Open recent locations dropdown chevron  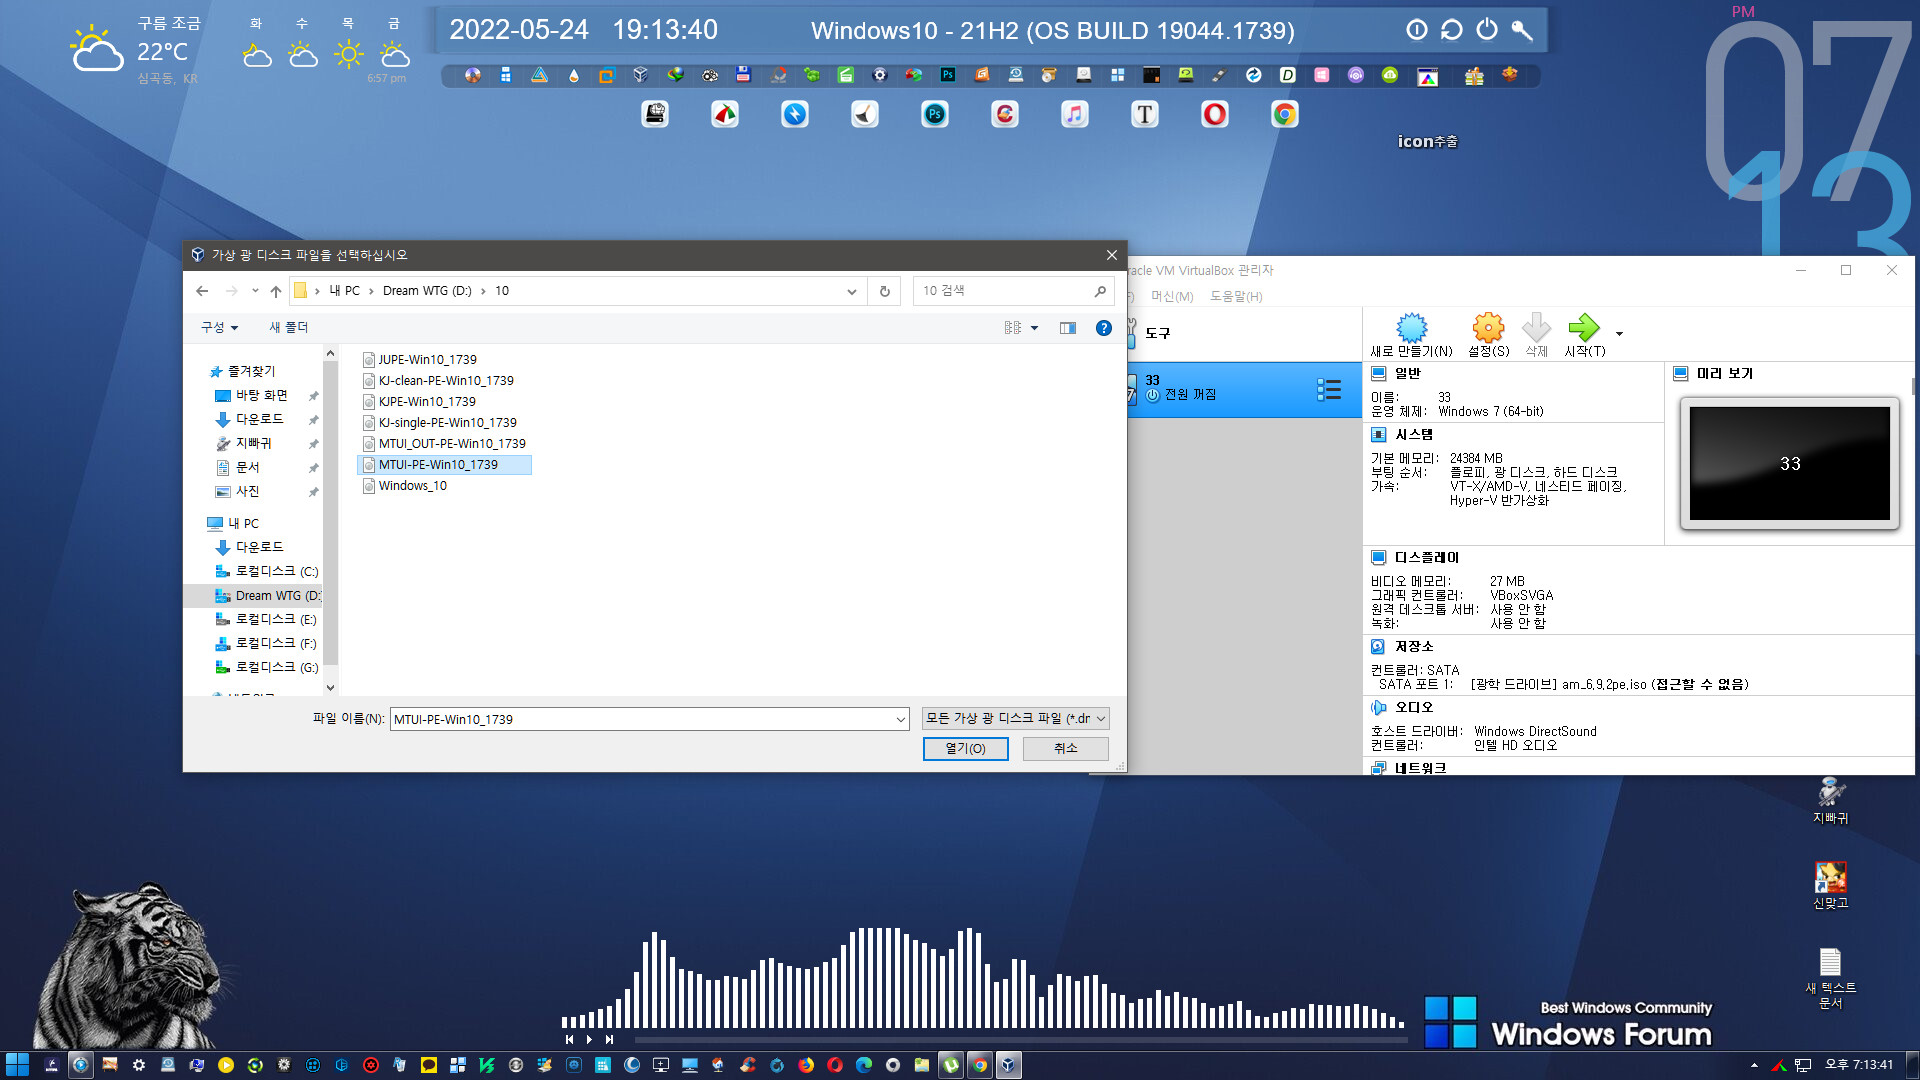click(255, 291)
